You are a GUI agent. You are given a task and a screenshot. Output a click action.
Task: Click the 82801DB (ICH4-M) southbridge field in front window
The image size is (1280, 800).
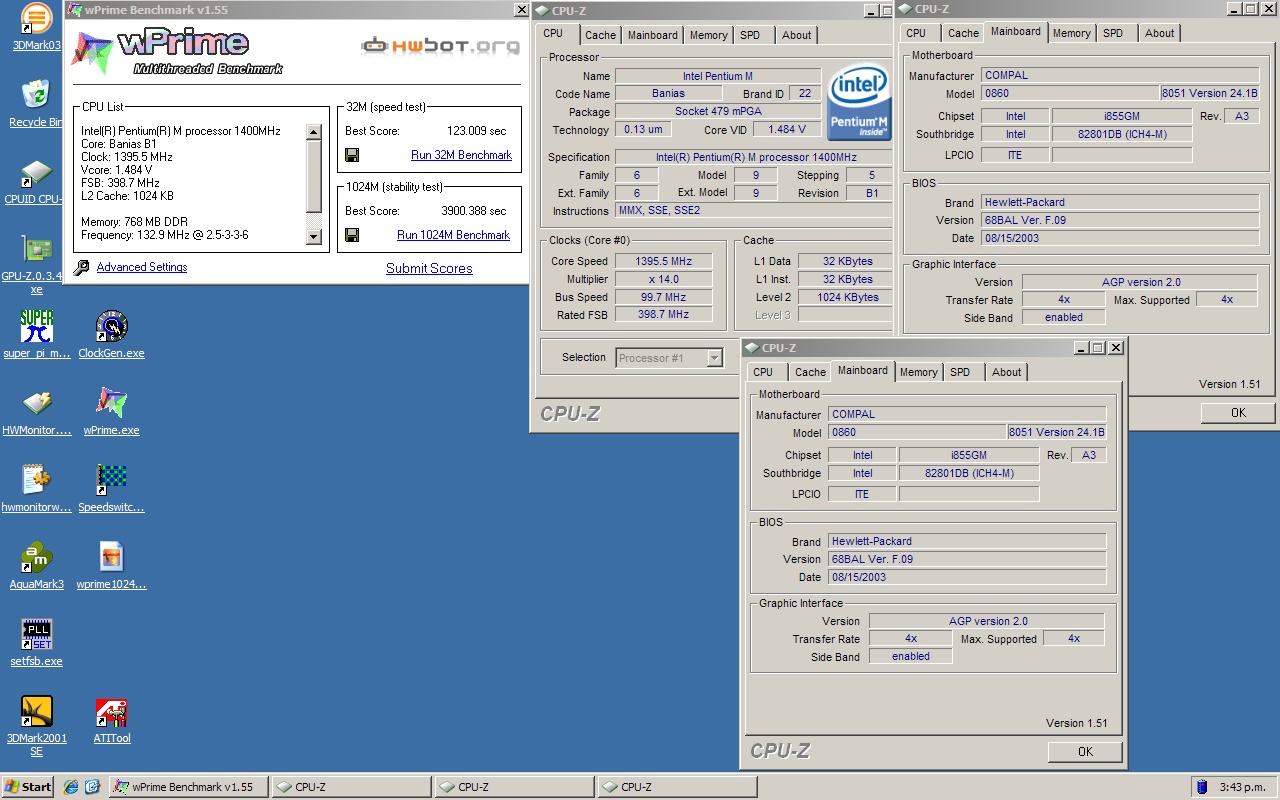tap(968, 473)
